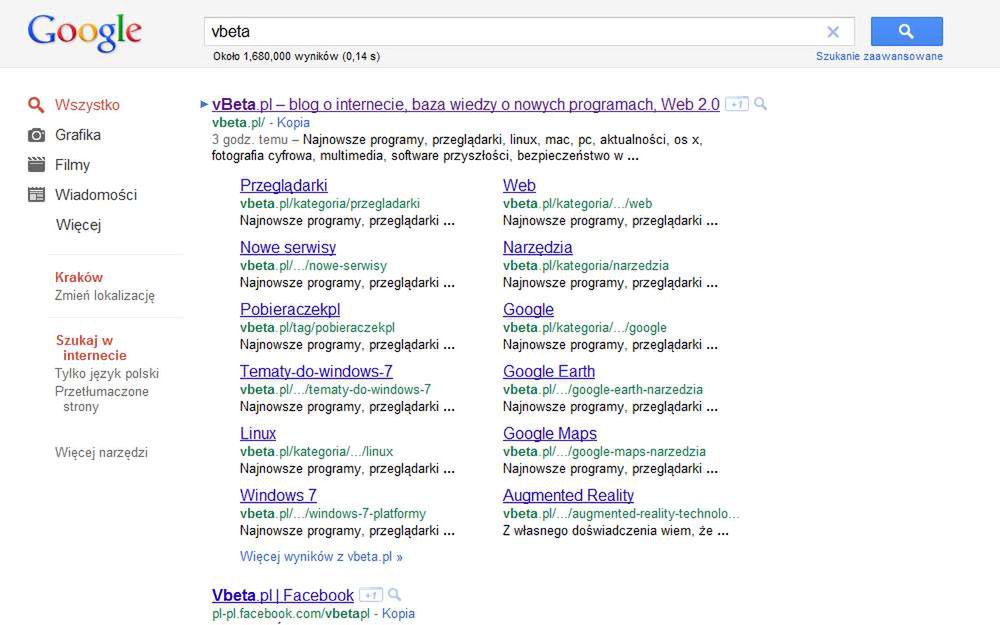Open Kopia link of Facebook result
The image size is (1000, 625).
coord(399,614)
